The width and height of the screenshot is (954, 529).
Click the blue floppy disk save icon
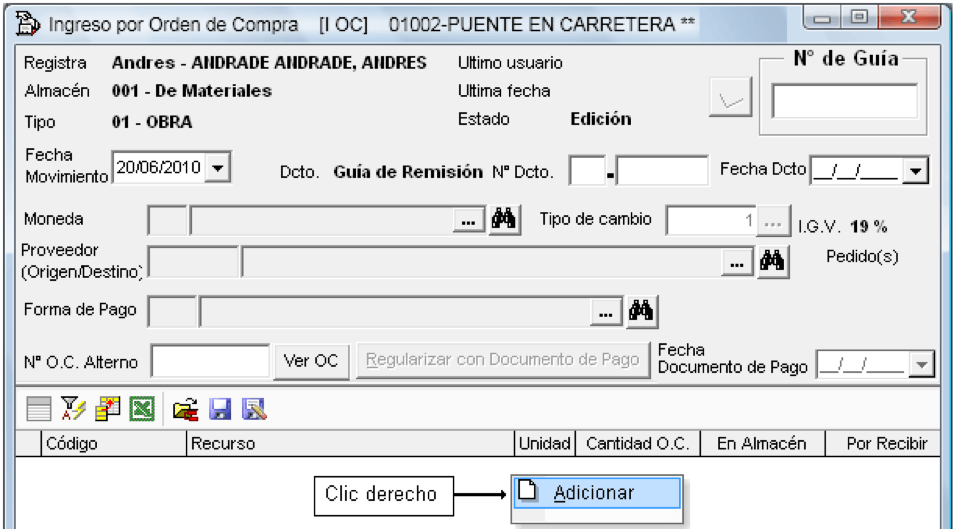click(x=220, y=409)
